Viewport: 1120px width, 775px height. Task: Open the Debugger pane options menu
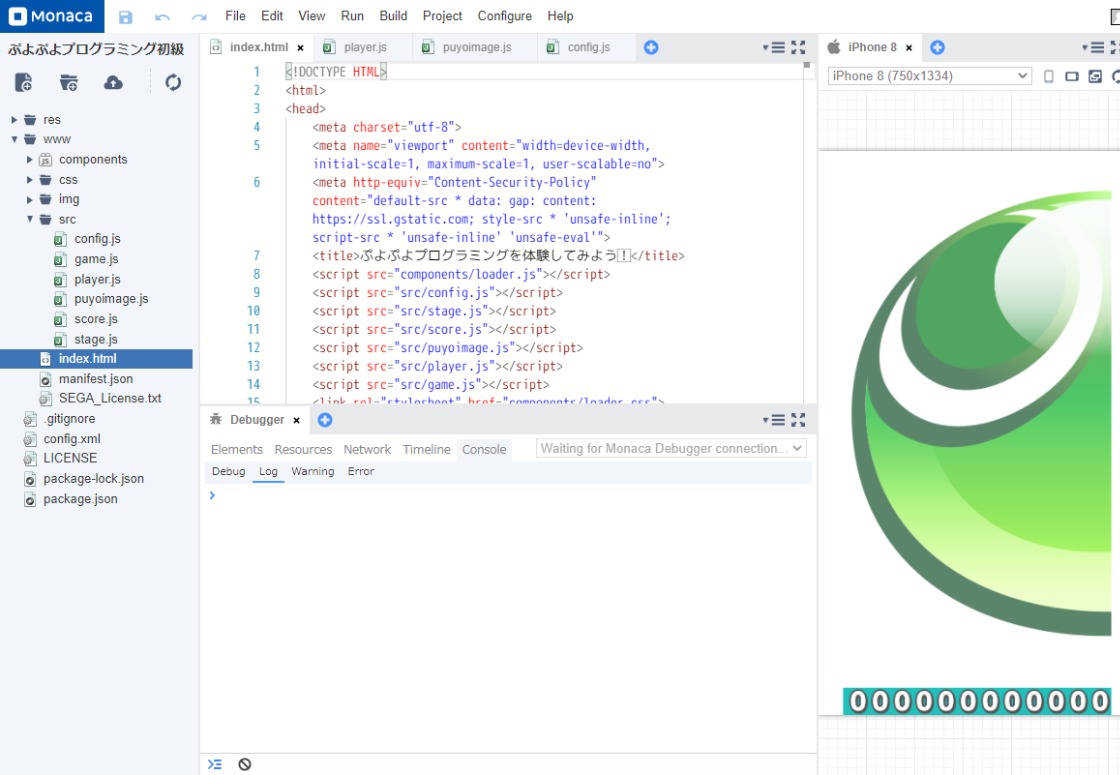774,420
